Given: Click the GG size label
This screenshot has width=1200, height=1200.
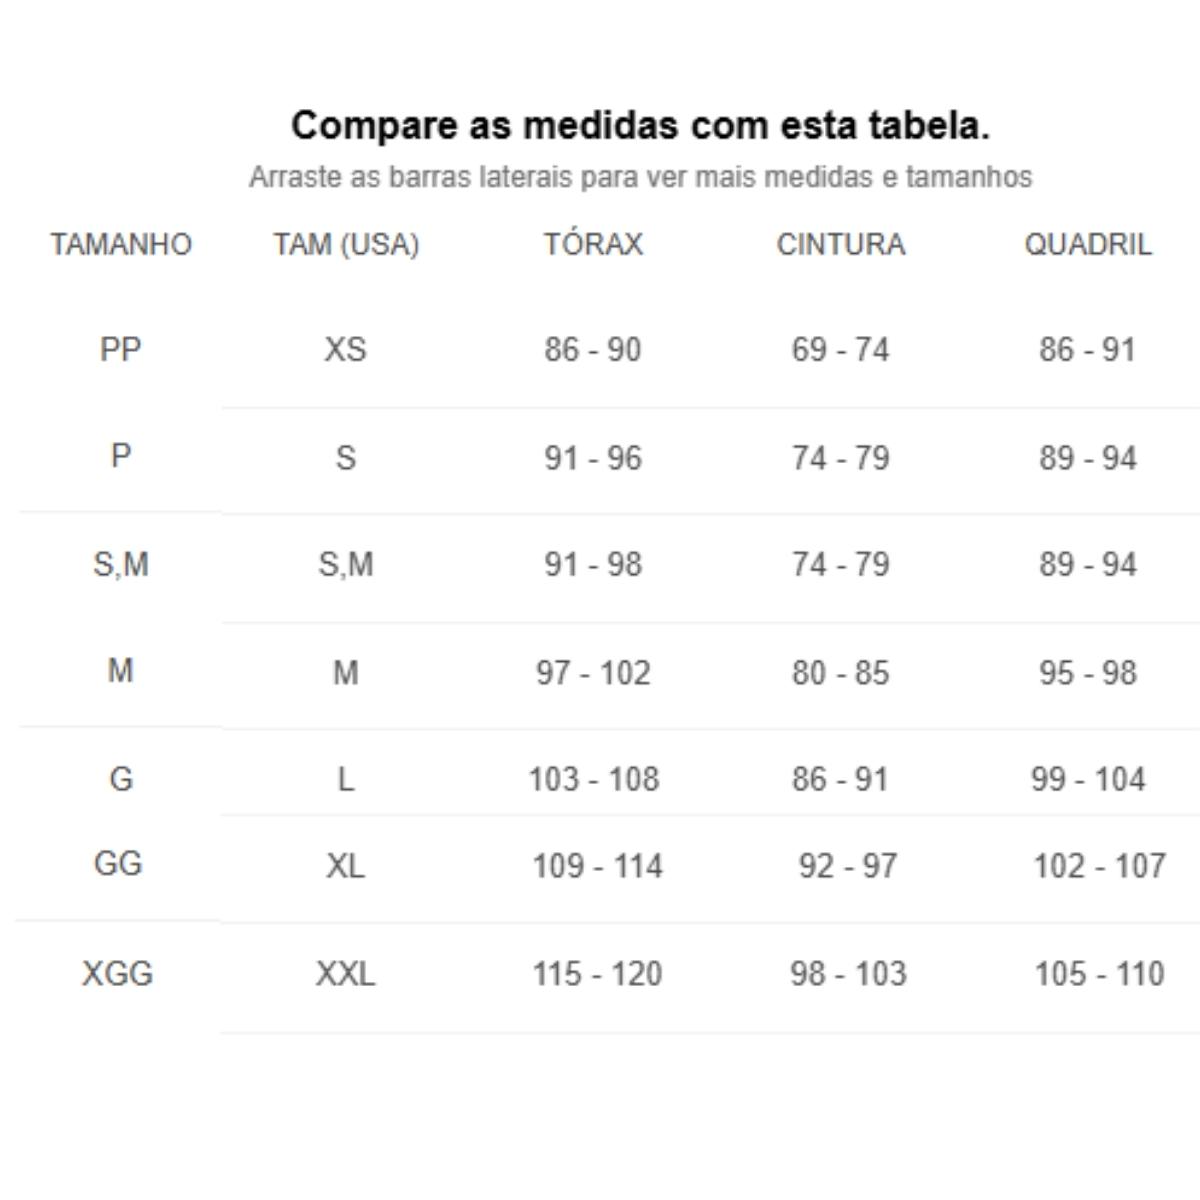Looking at the screenshot, I should pos(118,863).
